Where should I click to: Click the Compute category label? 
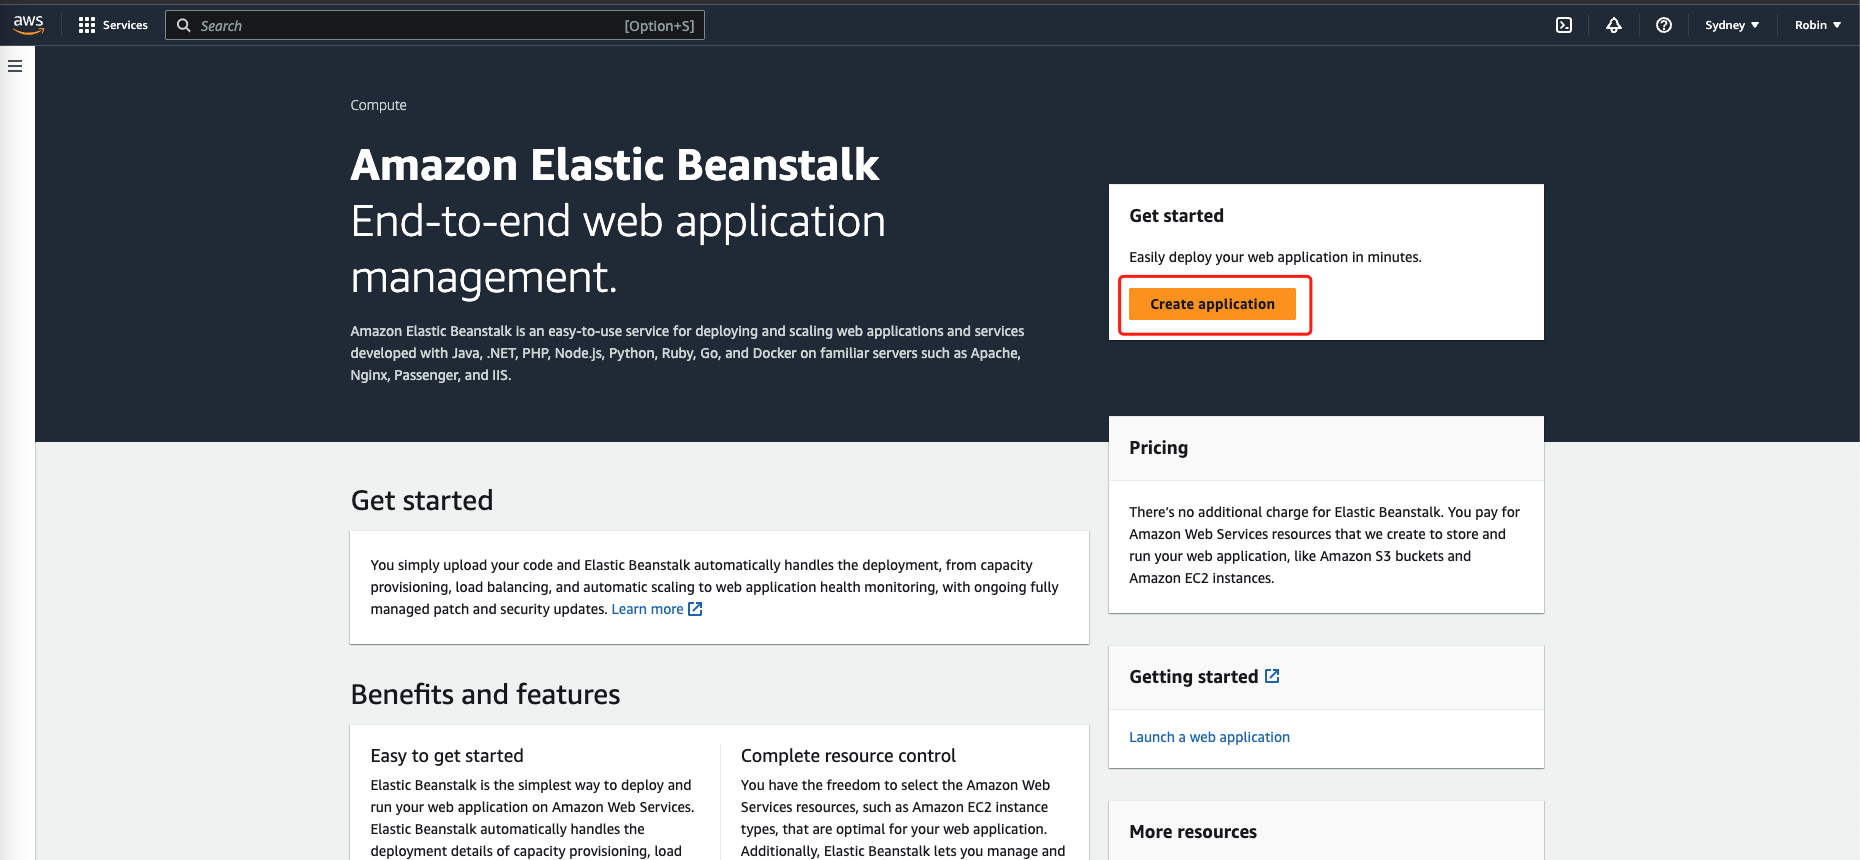[x=378, y=105]
